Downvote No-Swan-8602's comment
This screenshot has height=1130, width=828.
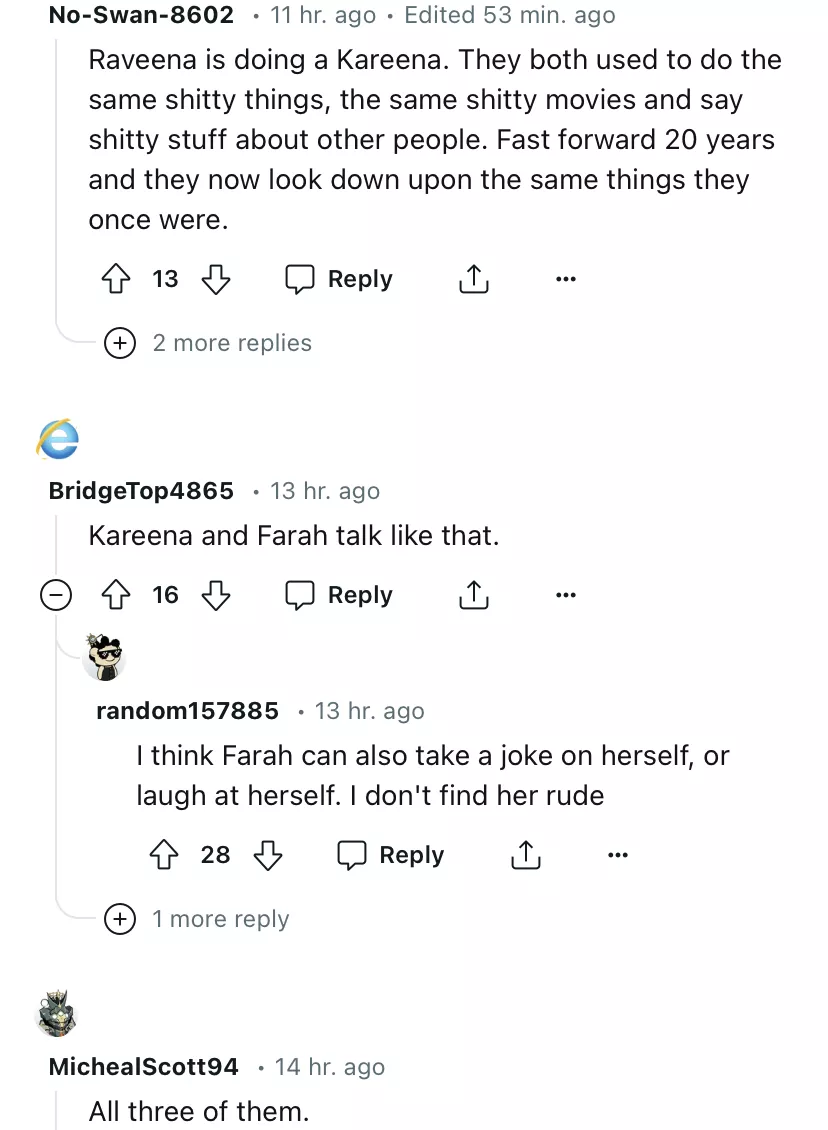tap(216, 280)
